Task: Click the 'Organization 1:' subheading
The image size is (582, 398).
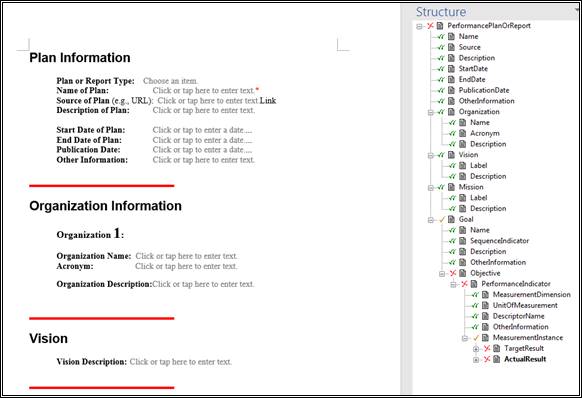Action: tap(90, 234)
